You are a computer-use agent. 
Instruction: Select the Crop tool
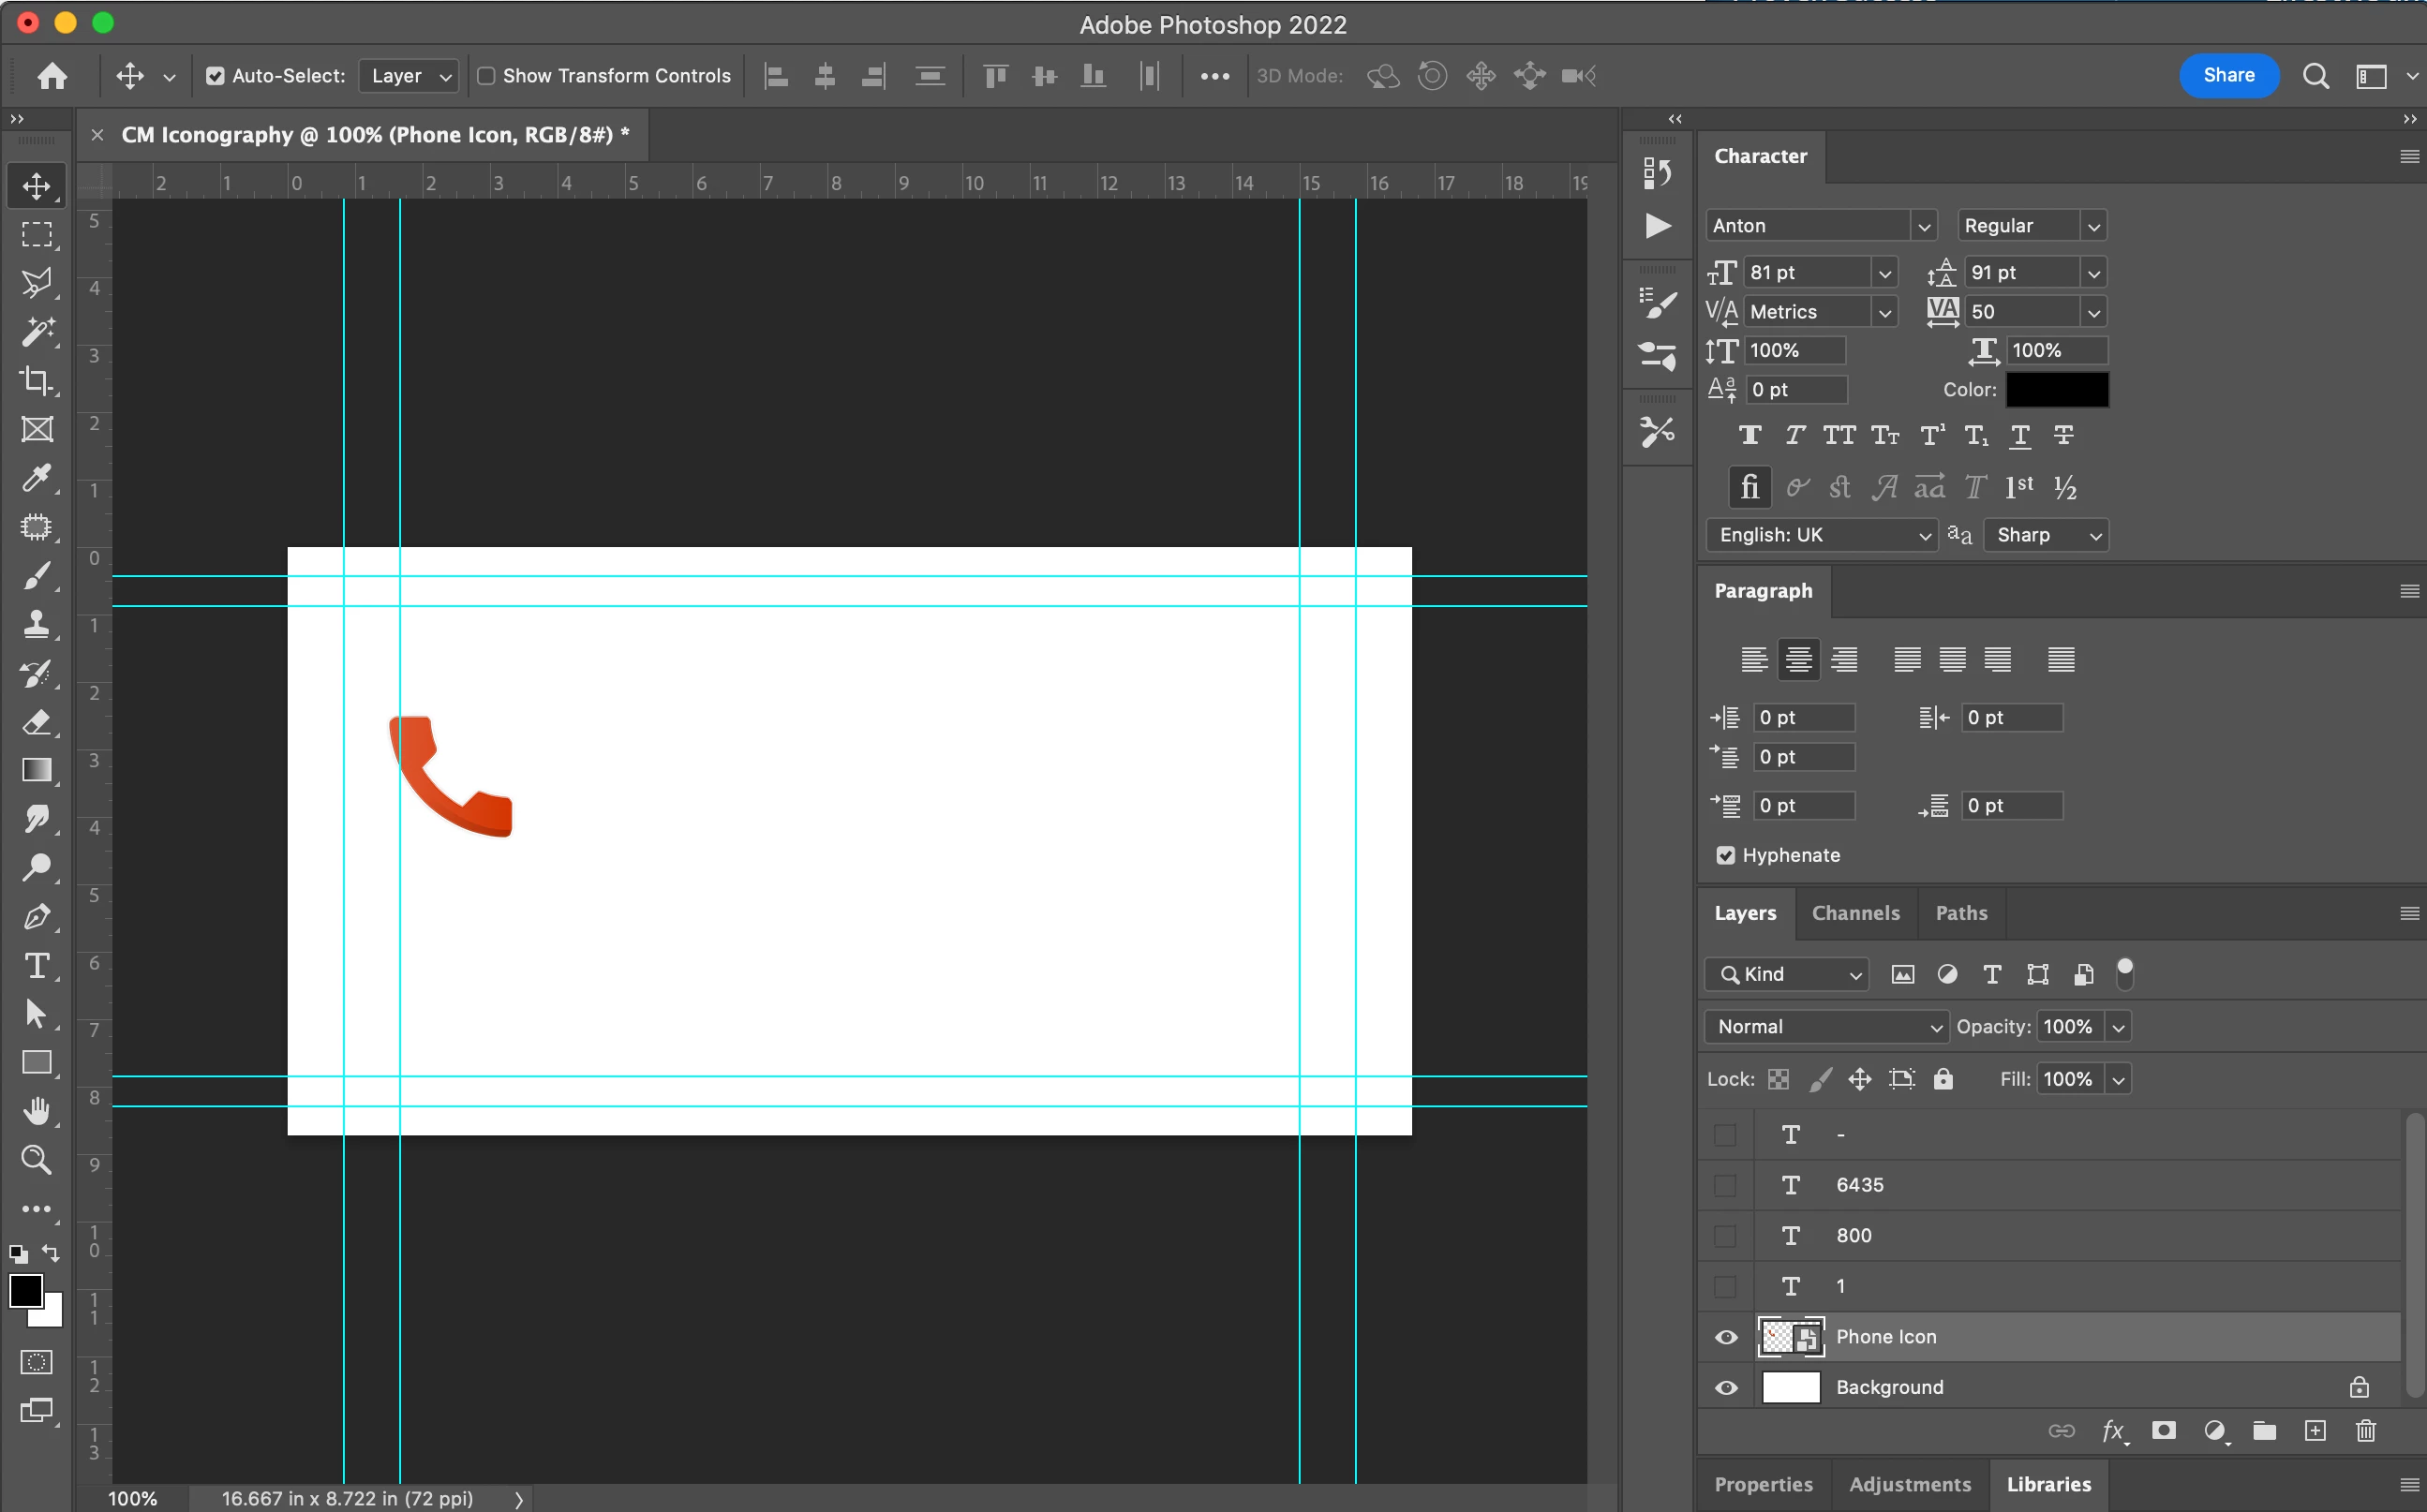(x=37, y=380)
